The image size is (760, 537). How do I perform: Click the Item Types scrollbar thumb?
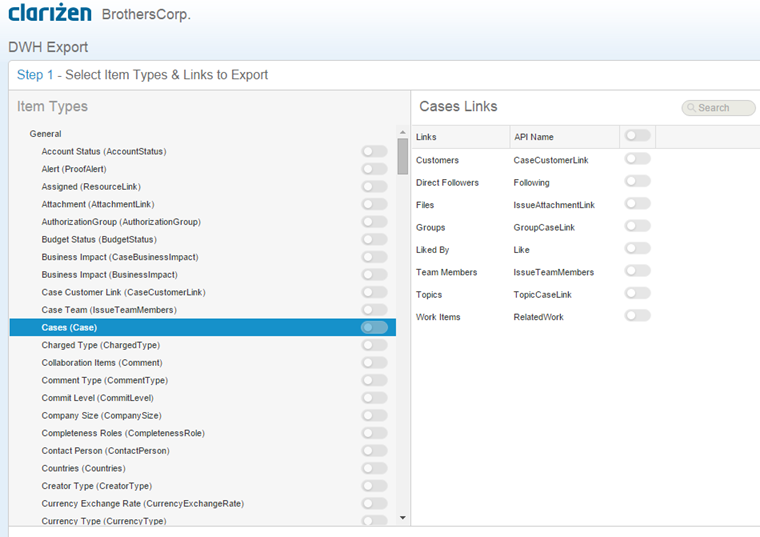pyautogui.click(x=402, y=156)
